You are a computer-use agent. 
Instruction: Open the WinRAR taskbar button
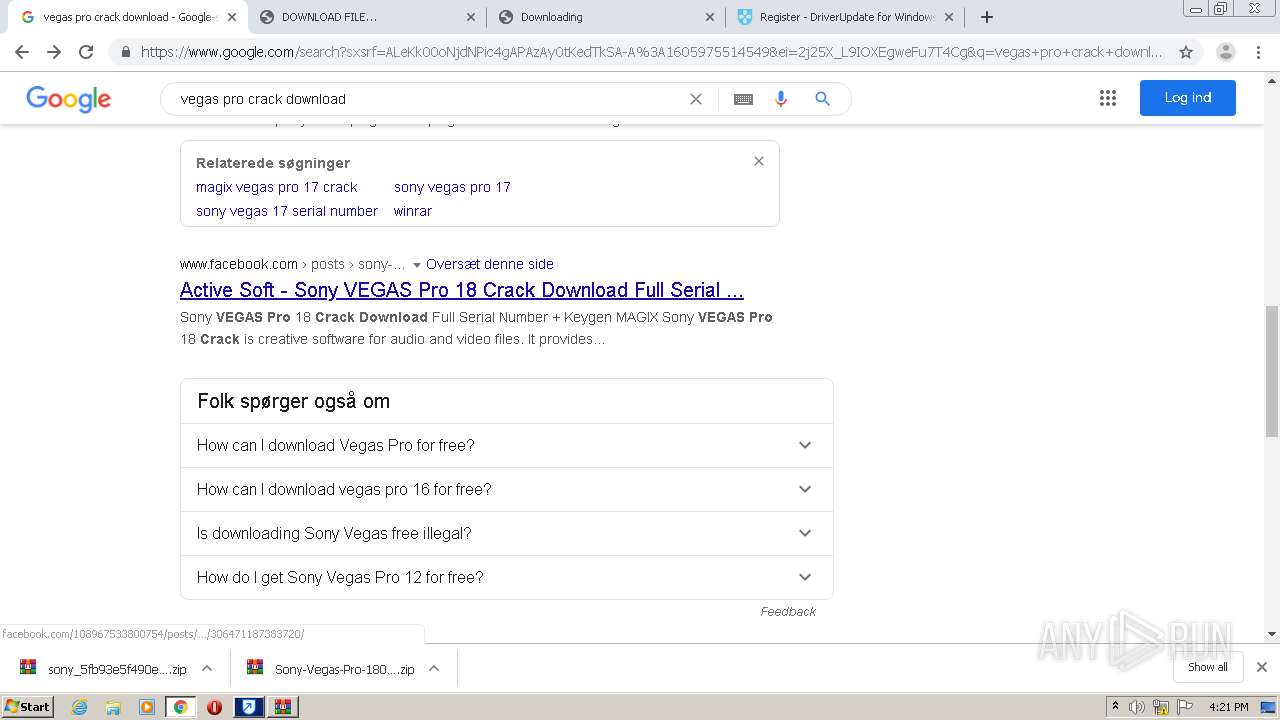(282, 707)
